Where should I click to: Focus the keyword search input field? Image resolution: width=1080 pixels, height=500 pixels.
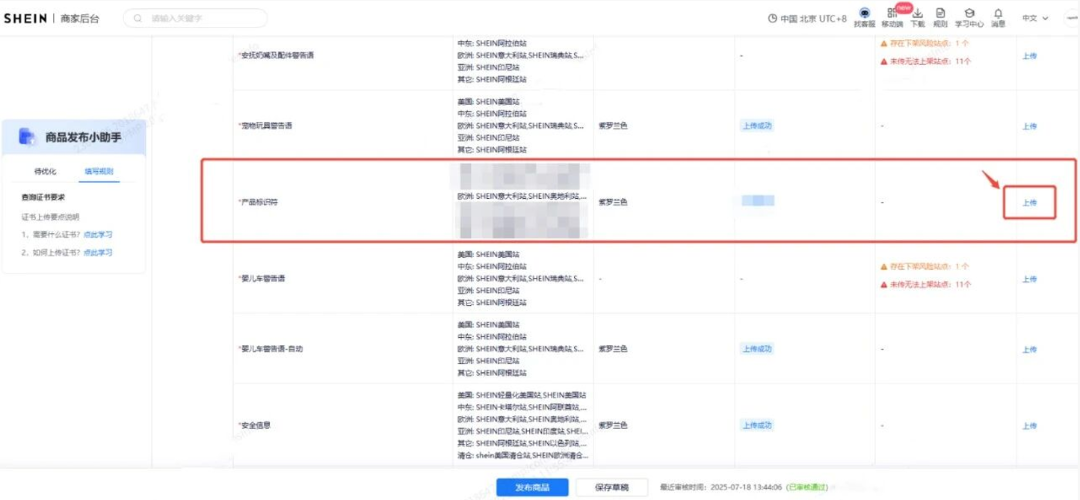[196, 19]
